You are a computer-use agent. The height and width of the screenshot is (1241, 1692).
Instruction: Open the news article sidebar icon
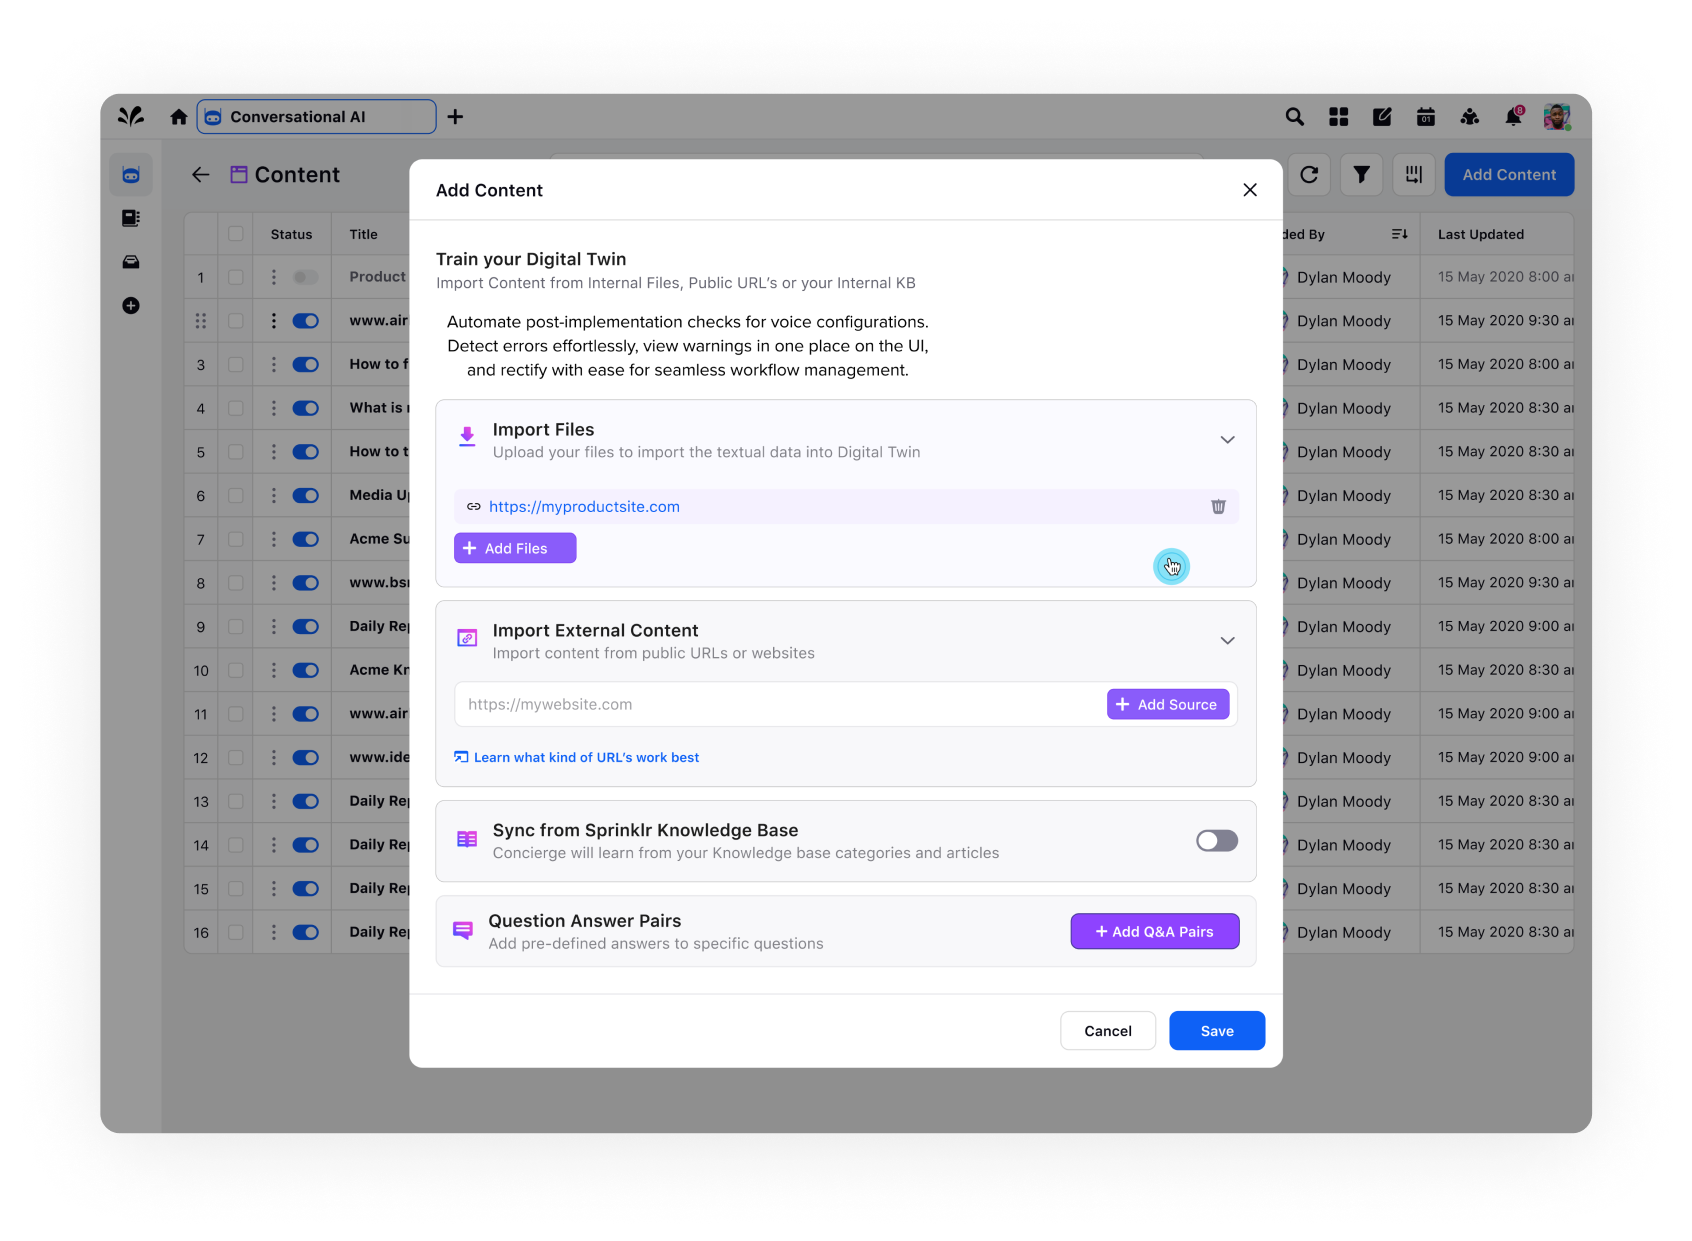[x=131, y=218]
